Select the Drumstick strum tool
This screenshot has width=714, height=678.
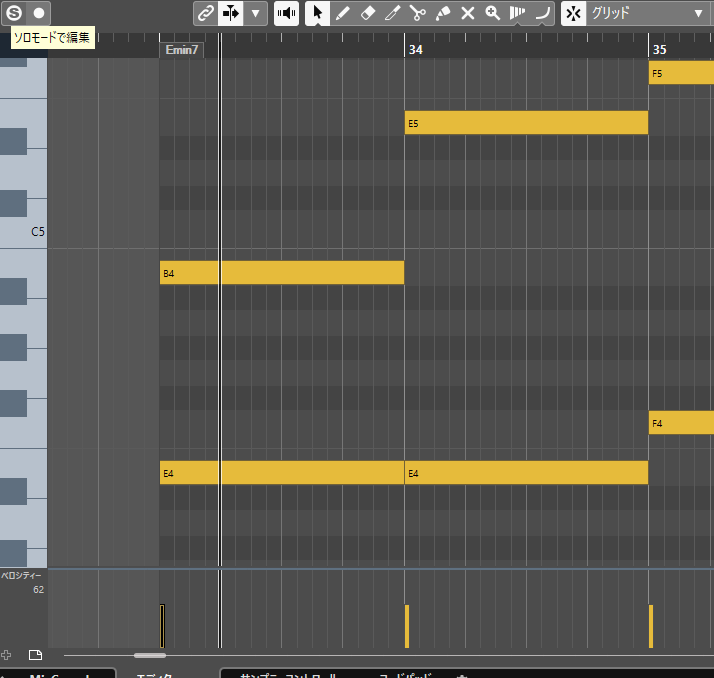517,13
